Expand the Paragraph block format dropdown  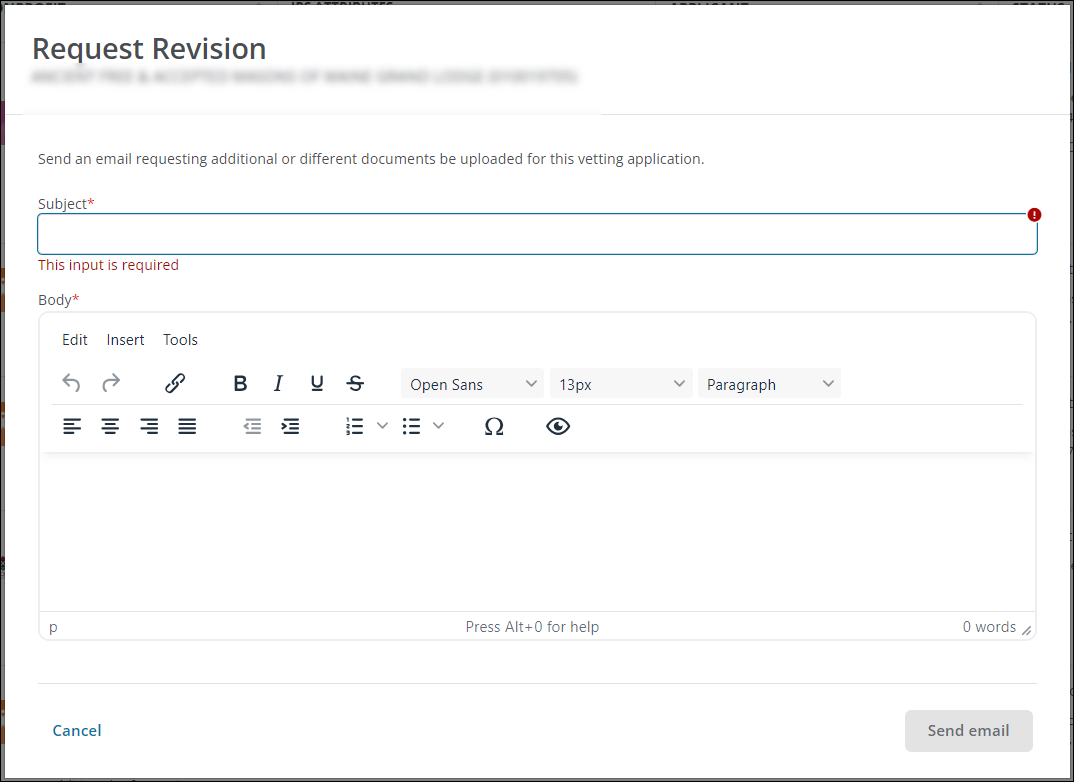pyautogui.click(x=769, y=384)
